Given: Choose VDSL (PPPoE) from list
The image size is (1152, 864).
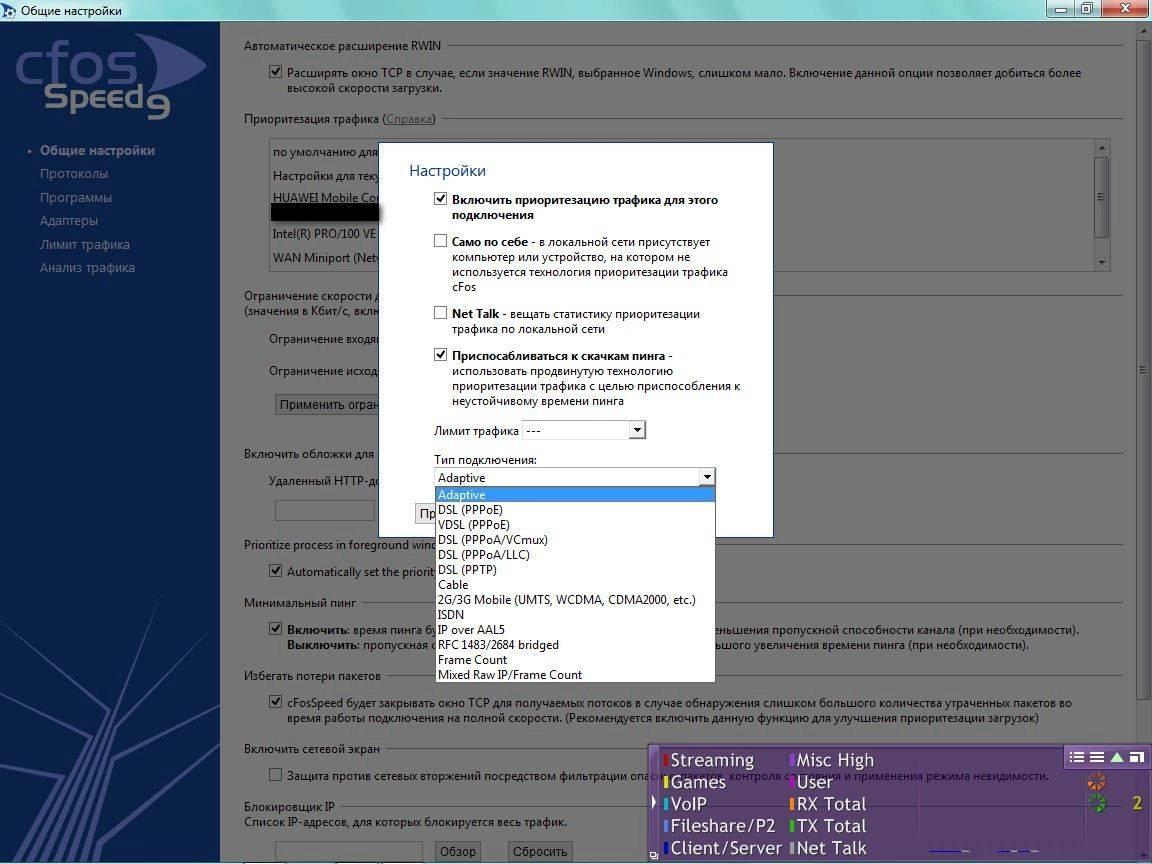Looking at the screenshot, I should 575,525.
